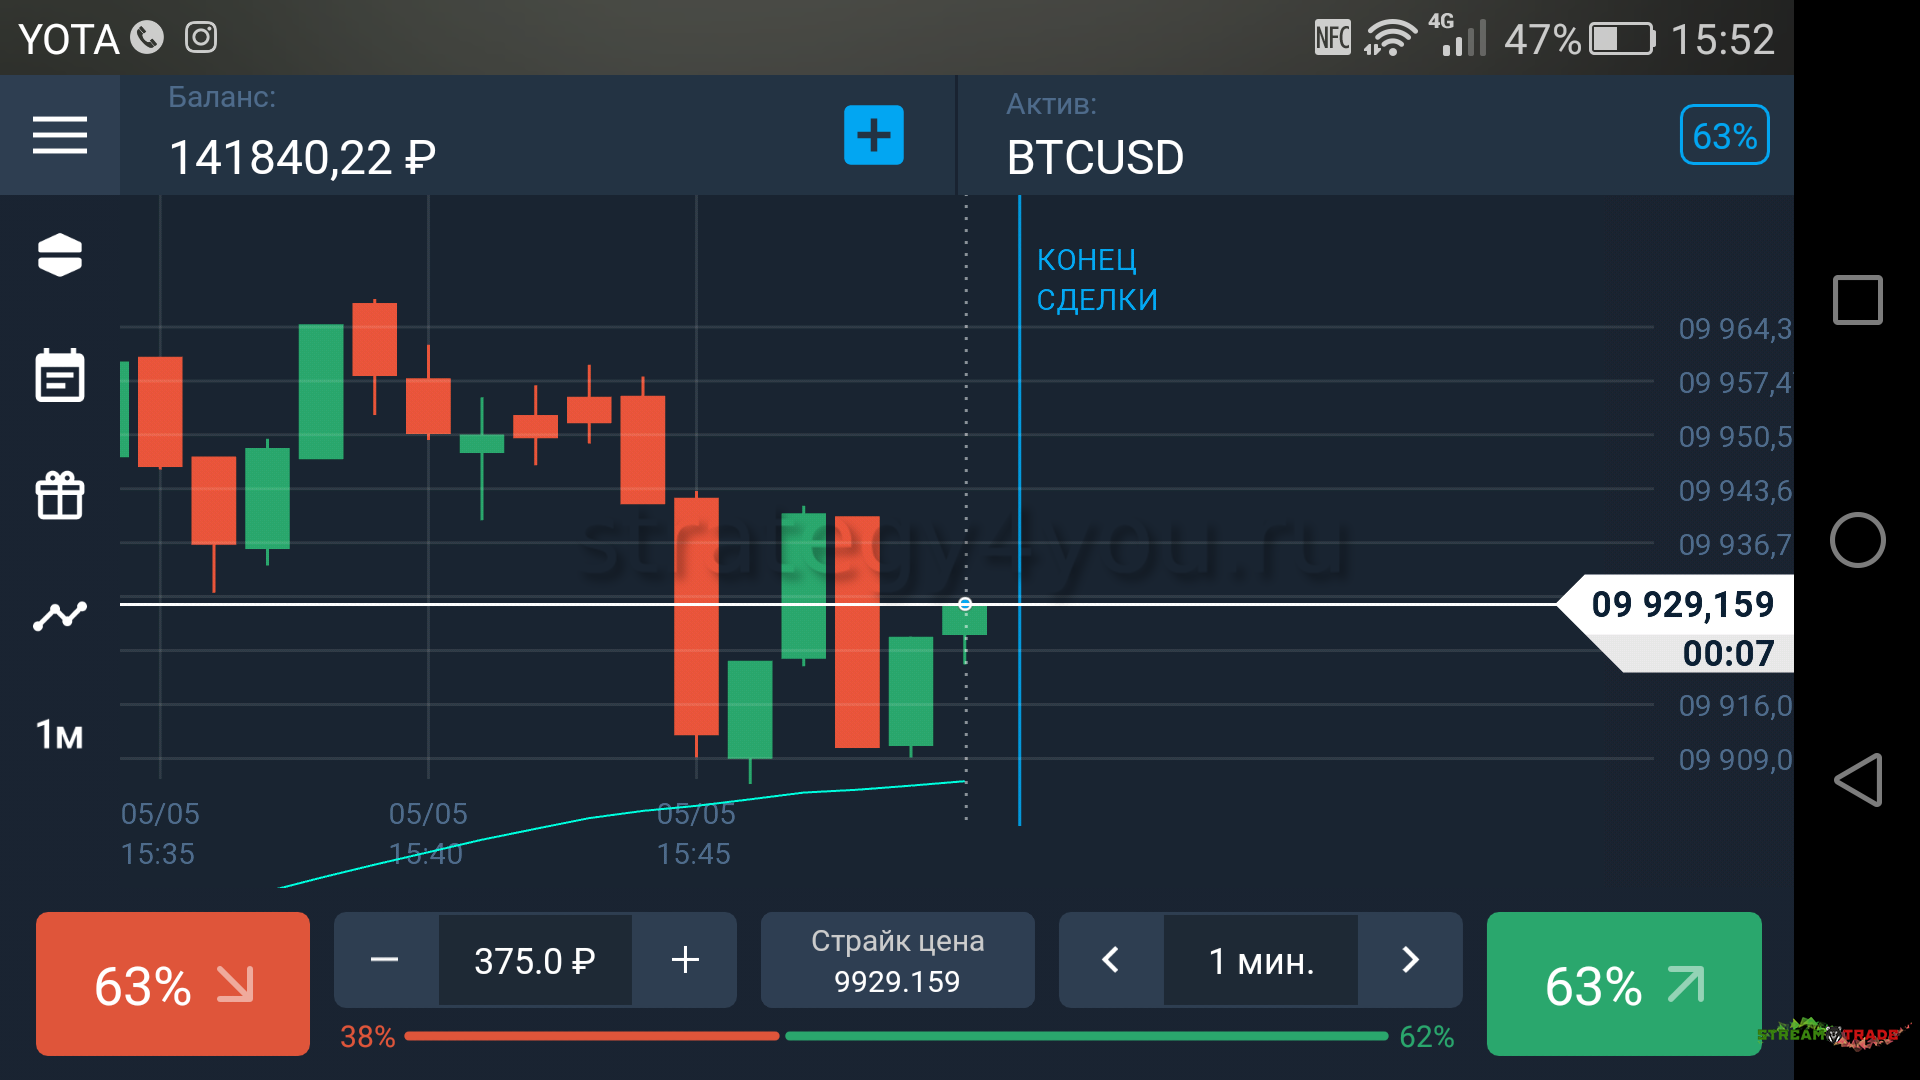Decrease trade amount with minus button
The width and height of the screenshot is (1920, 1080).
coord(385,960)
